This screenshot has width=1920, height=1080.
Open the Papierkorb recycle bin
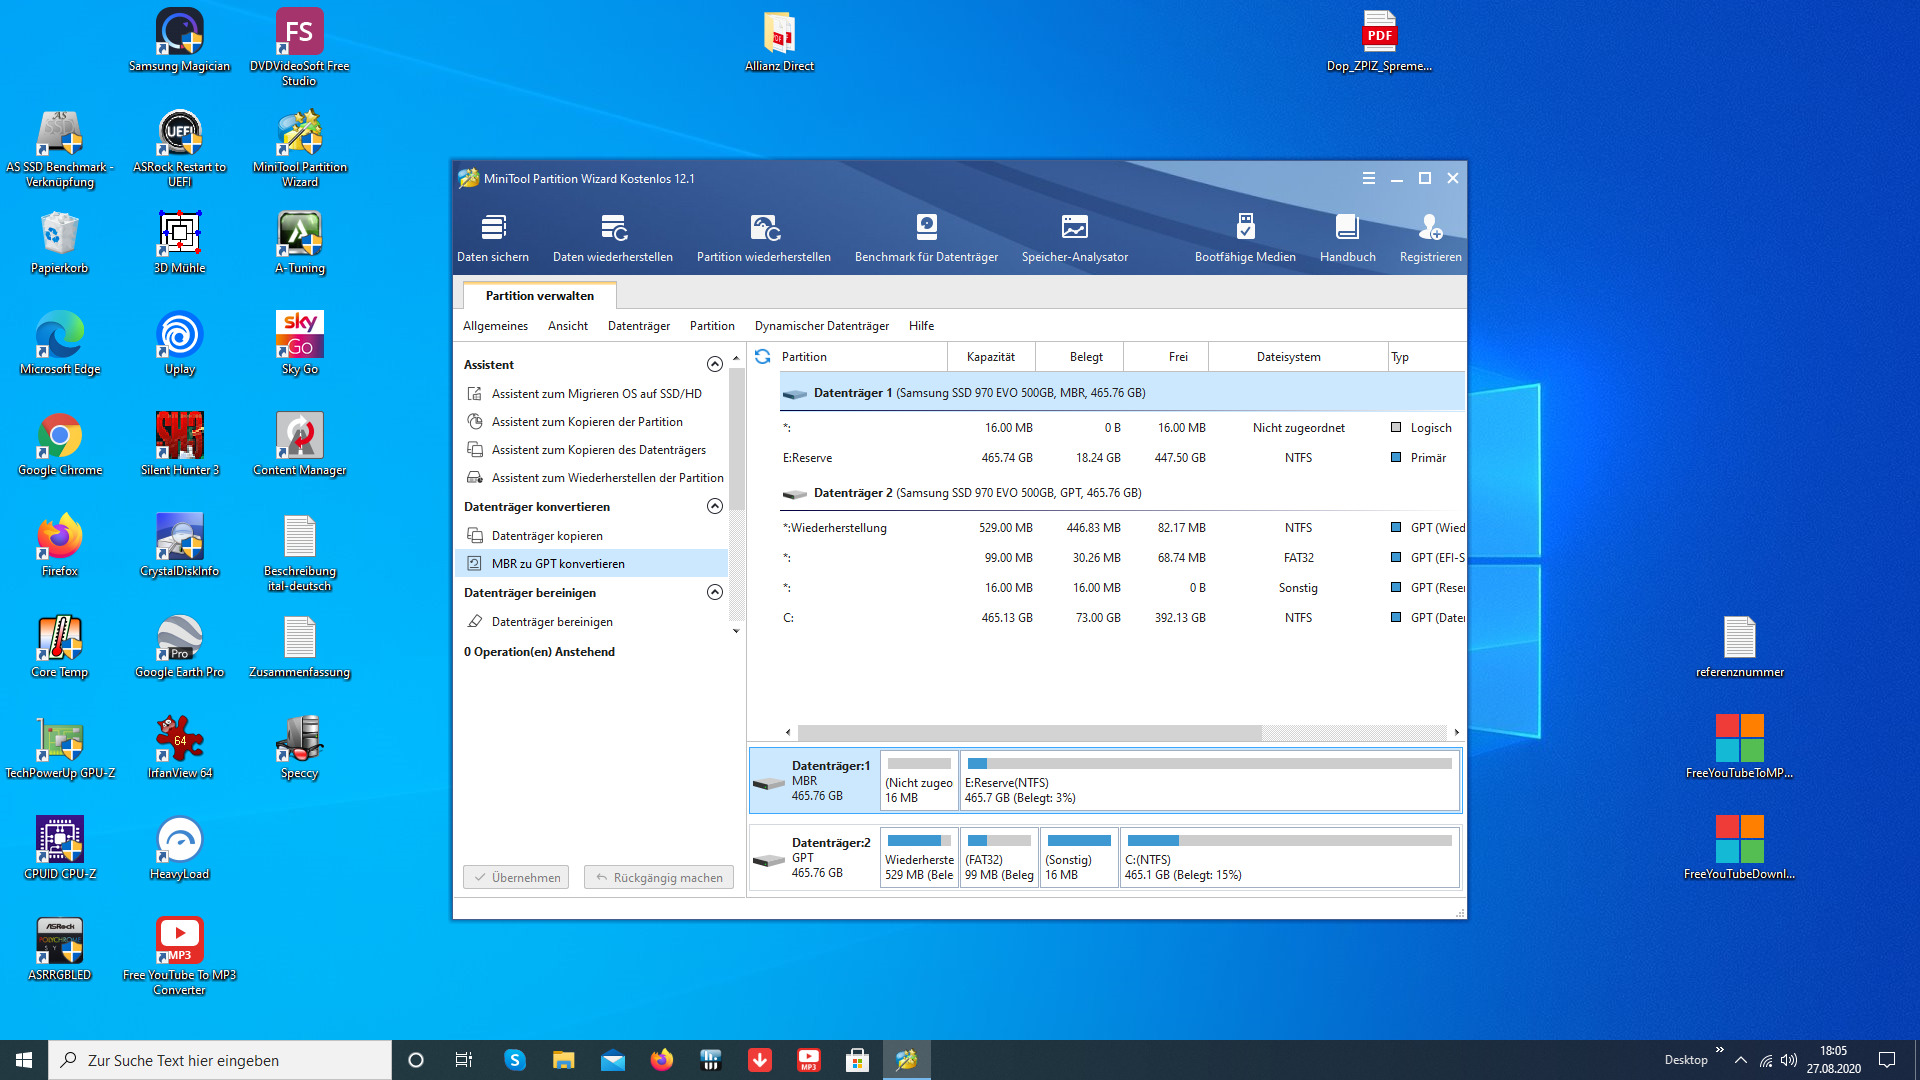click(60, 243)
